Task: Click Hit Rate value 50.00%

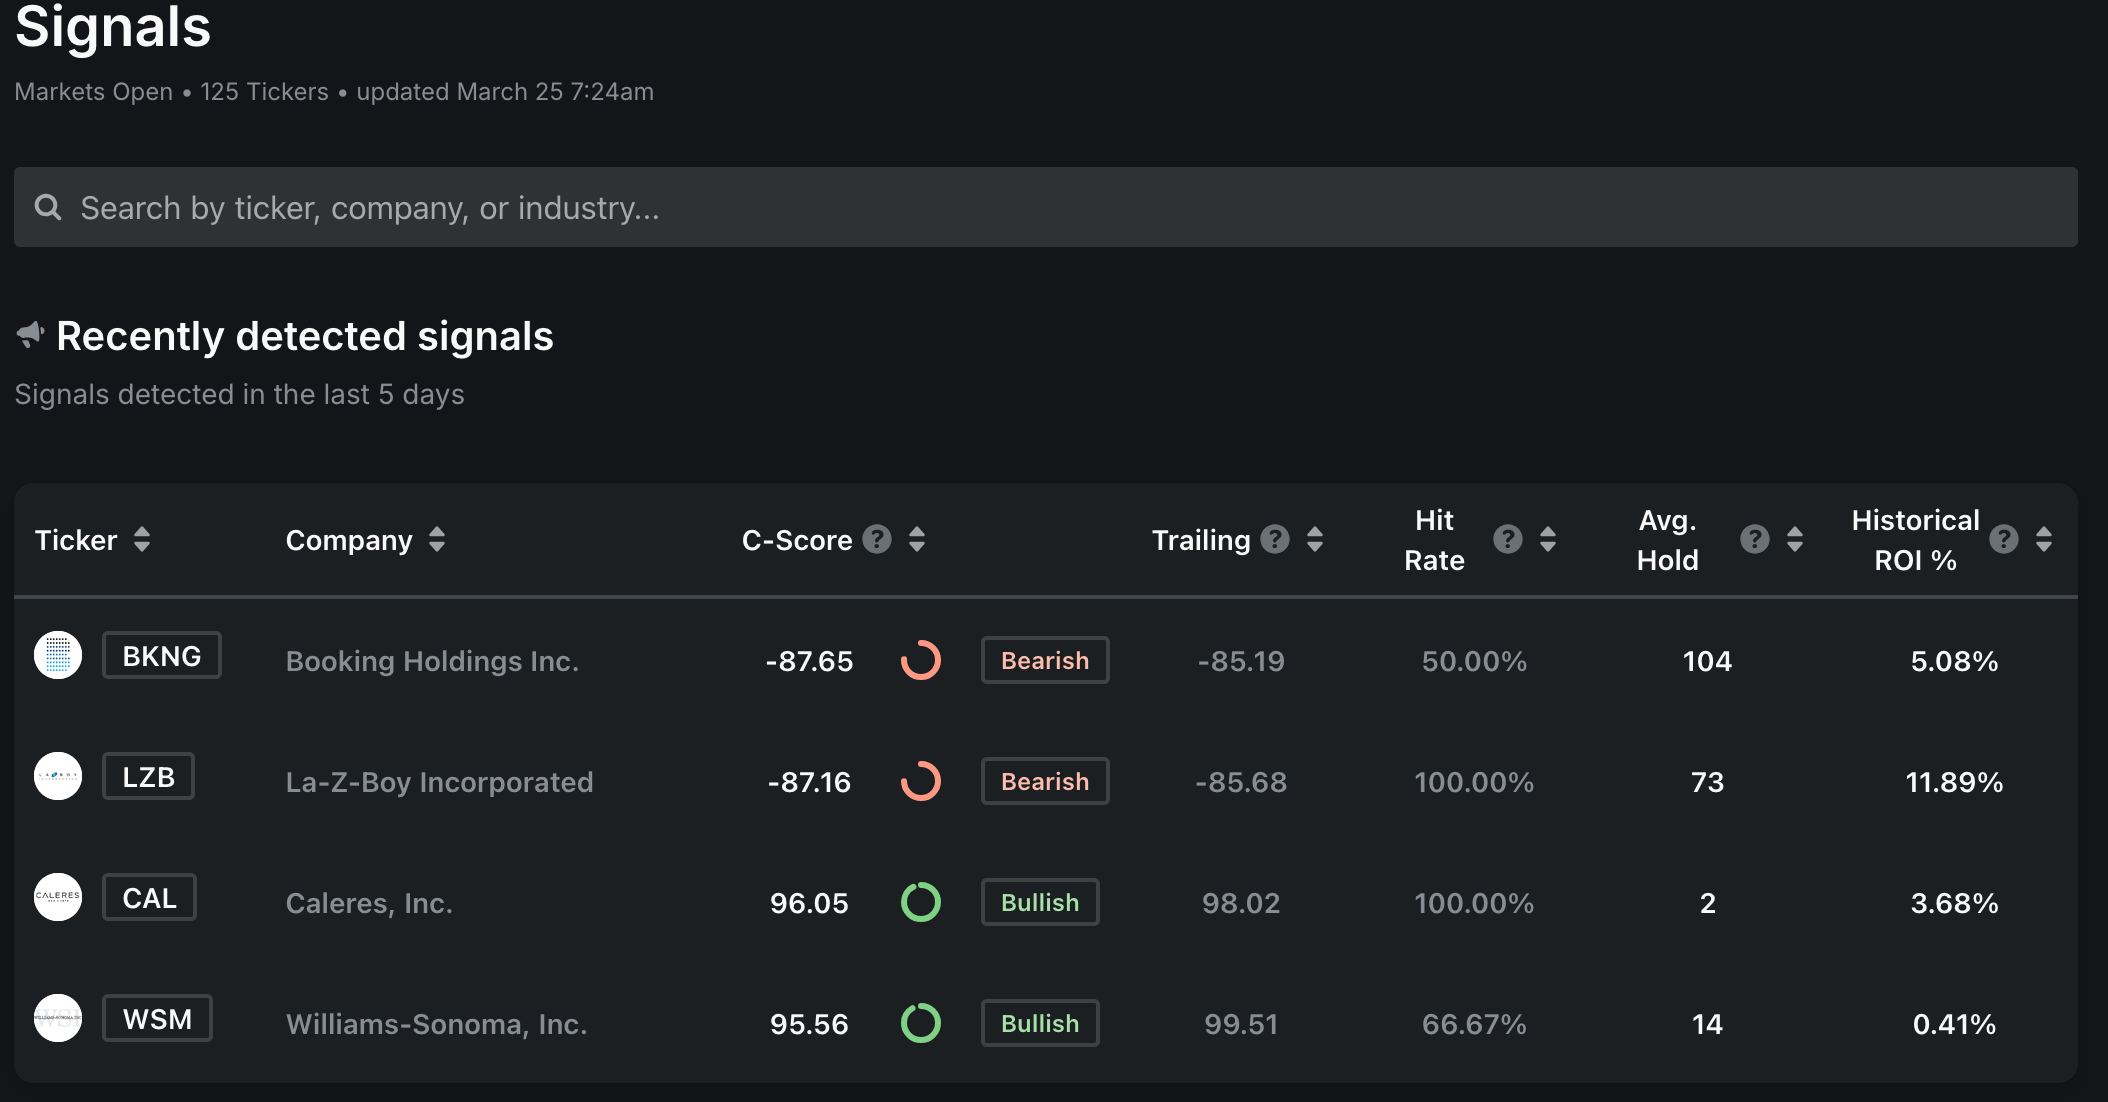Action: click(1474, 661)
